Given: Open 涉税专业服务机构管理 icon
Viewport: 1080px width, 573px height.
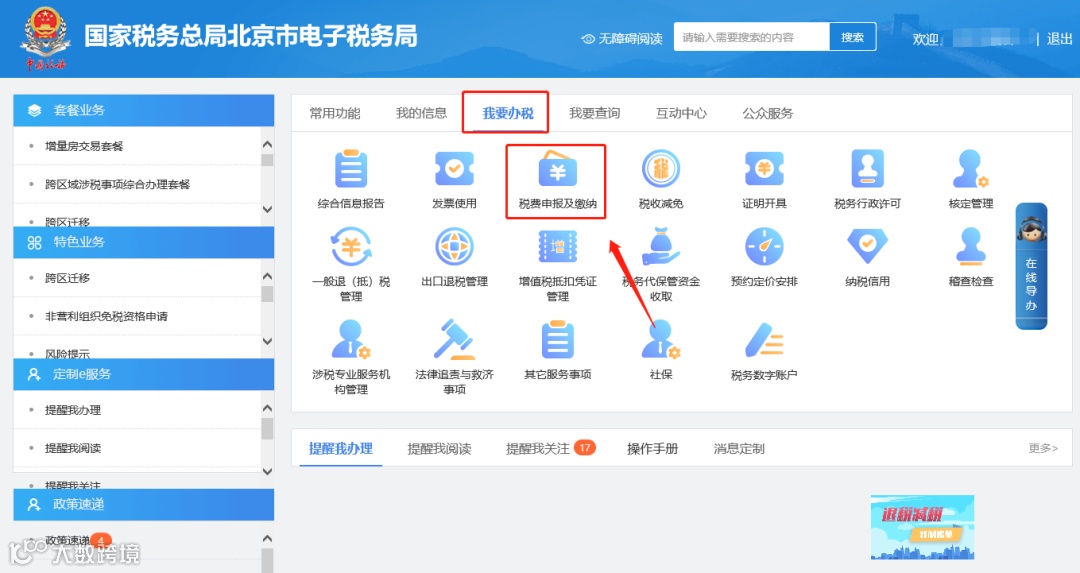Looking at the screenshot, I should [x=351, y=340].
